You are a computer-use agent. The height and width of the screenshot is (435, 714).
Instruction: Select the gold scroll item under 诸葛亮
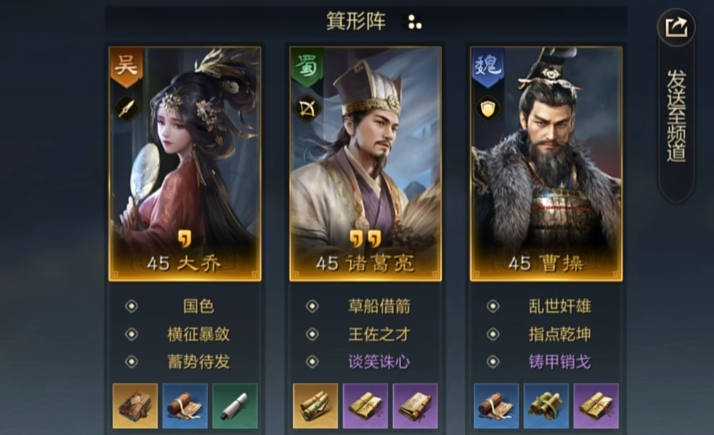pyautogui.click(x=316, y=405)
